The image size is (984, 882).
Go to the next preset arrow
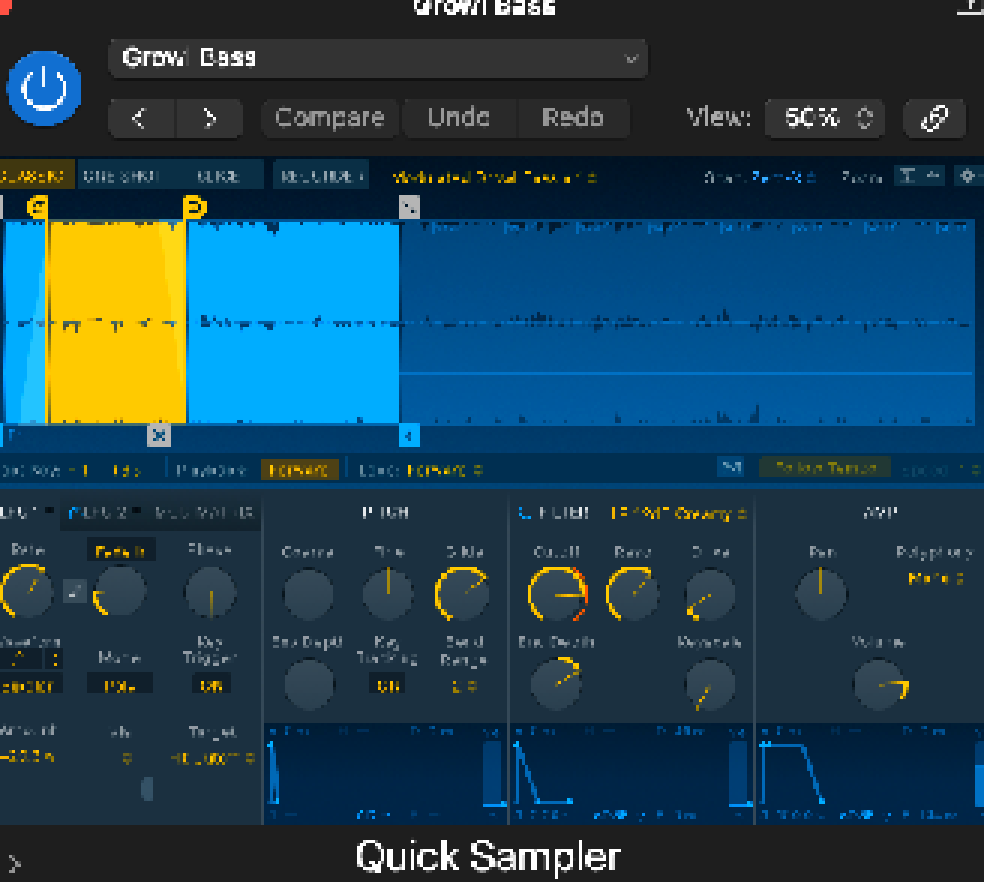click(209, 118)
